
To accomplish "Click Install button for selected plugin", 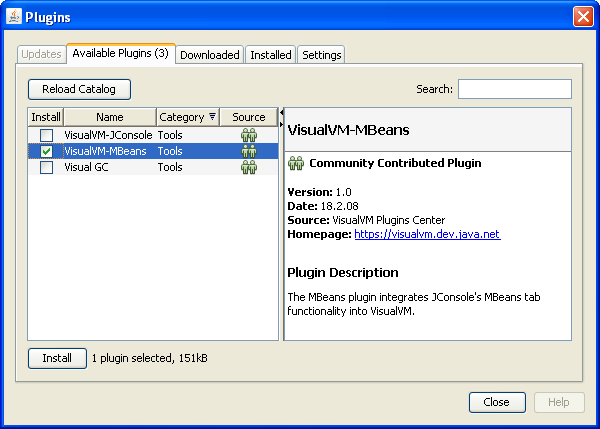I will [x=57, y=358].
